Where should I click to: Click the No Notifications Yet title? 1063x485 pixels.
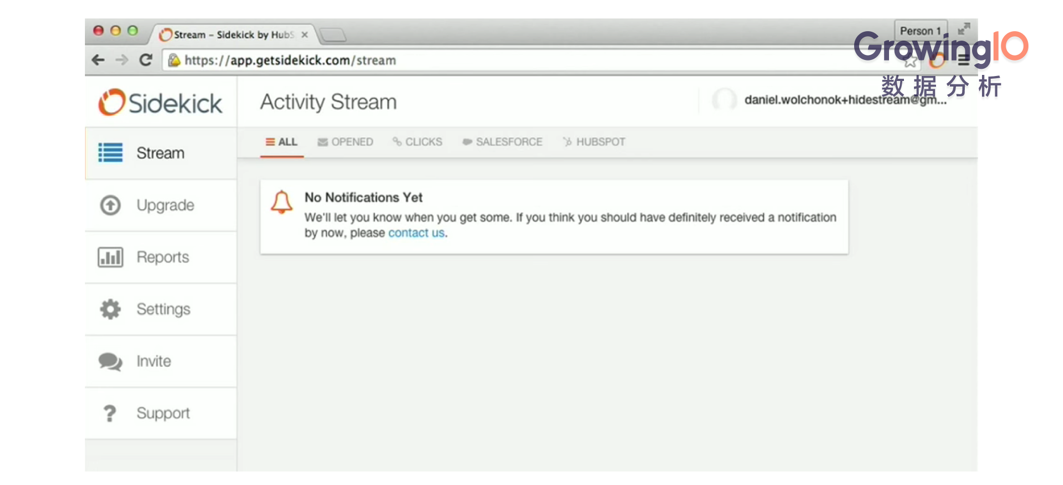(363, 197)
